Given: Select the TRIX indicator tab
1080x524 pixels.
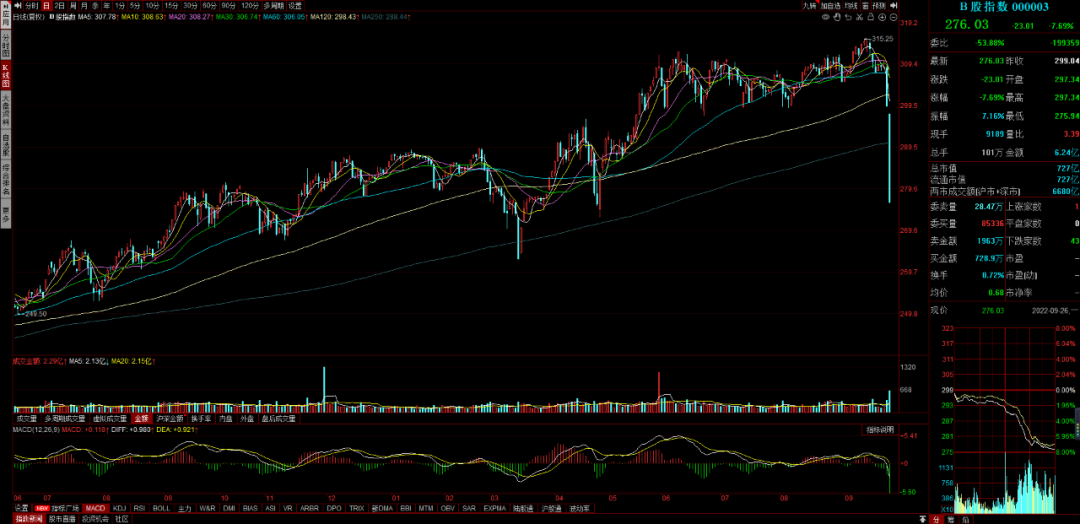Looking at the screenshot, I should click(356, 508).
